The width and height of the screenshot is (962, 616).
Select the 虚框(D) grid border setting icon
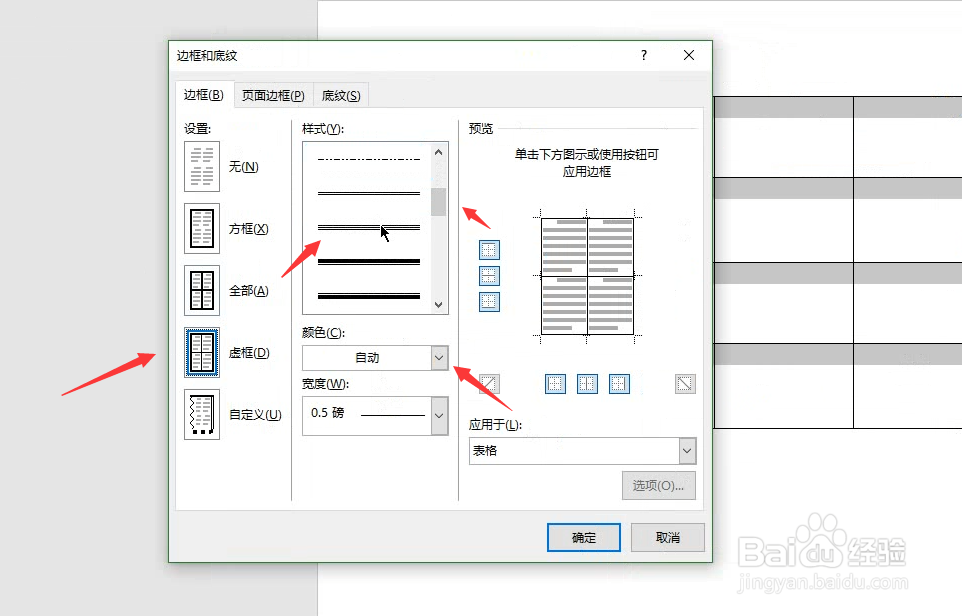click(202, 352)
